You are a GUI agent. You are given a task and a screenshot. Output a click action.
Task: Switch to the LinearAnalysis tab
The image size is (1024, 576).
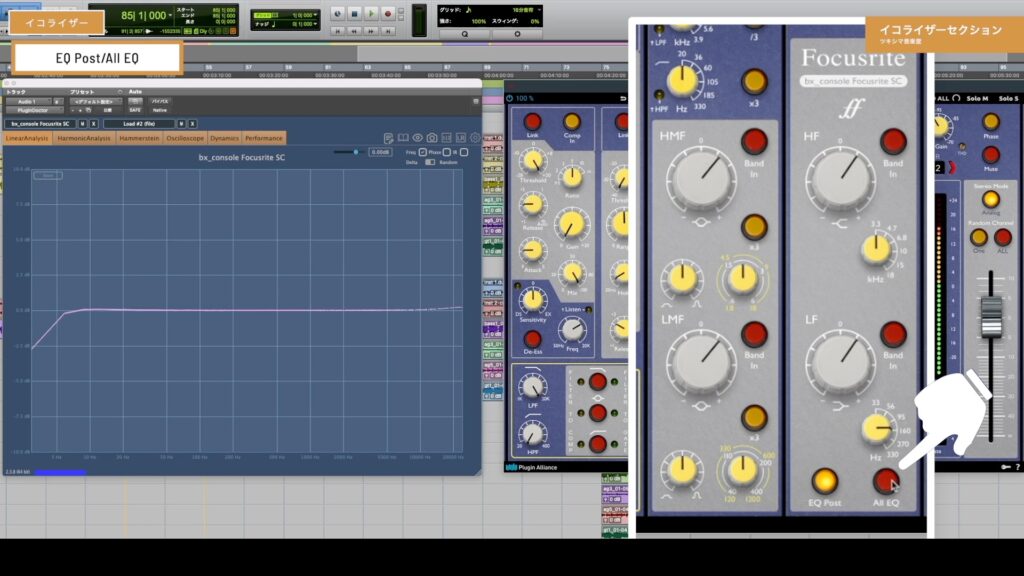(x=27, y=138)
